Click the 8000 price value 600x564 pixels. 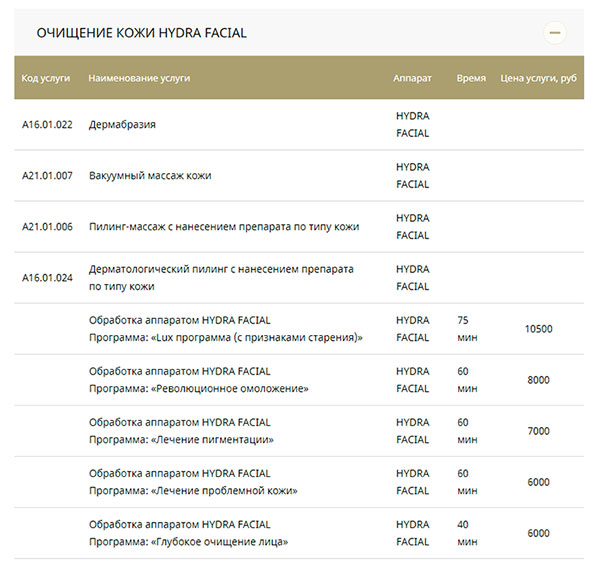click(x=538, y=380)
